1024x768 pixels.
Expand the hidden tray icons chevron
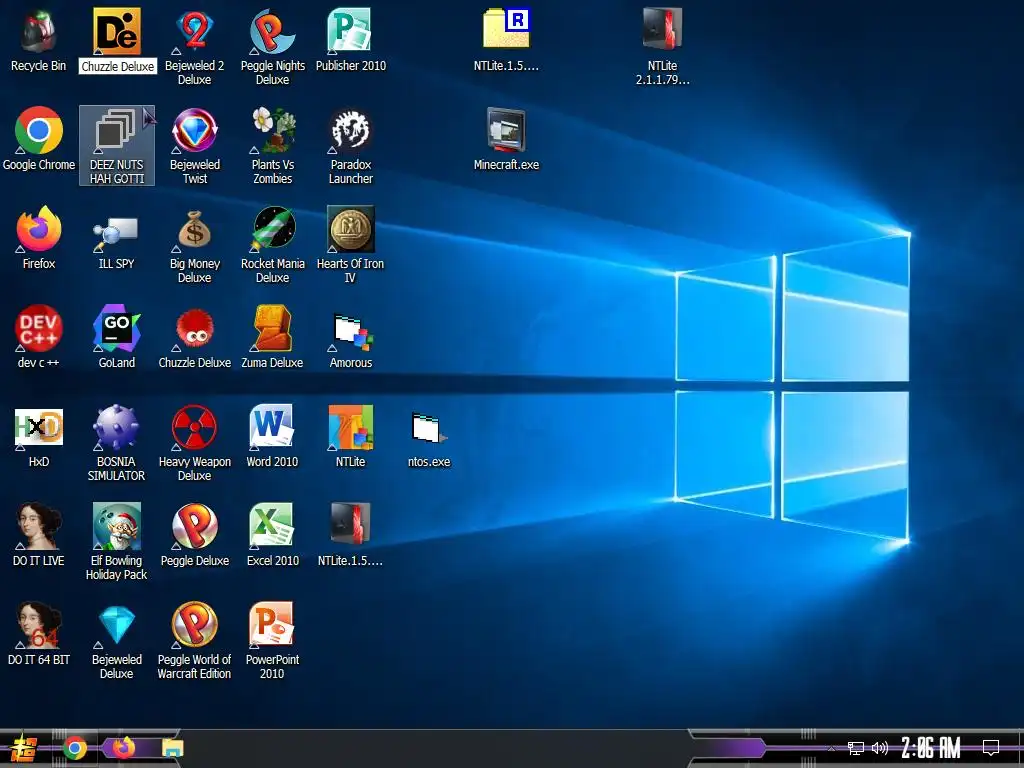pyautogui.click(x=831, y=748)
